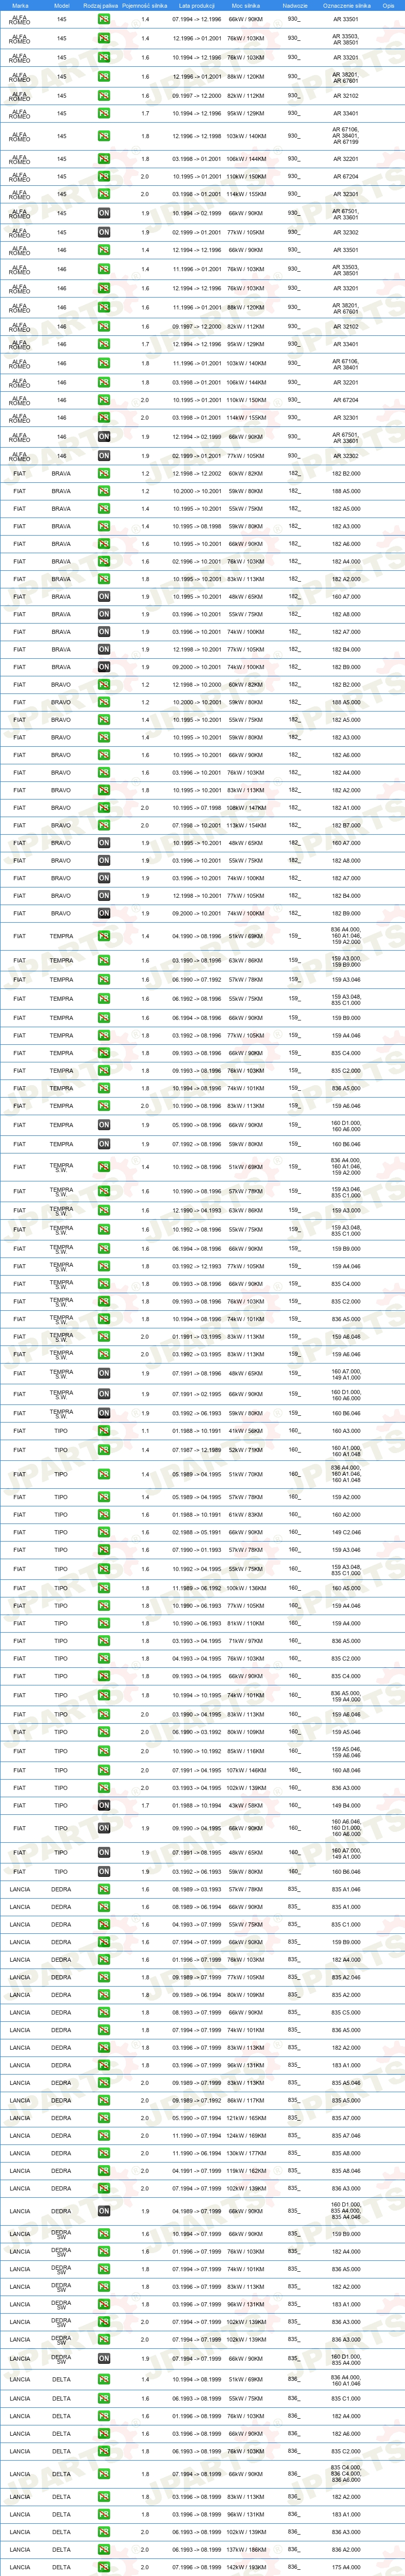The image size is (405, 2576).
Task: Click petrol icon in Alfa 146 1.7 95kW row
Action: tap(104, 345)
